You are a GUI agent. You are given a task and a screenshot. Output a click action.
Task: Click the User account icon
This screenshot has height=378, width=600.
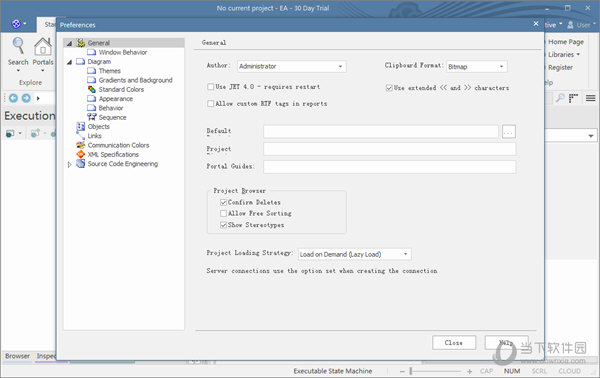[570, 25]
